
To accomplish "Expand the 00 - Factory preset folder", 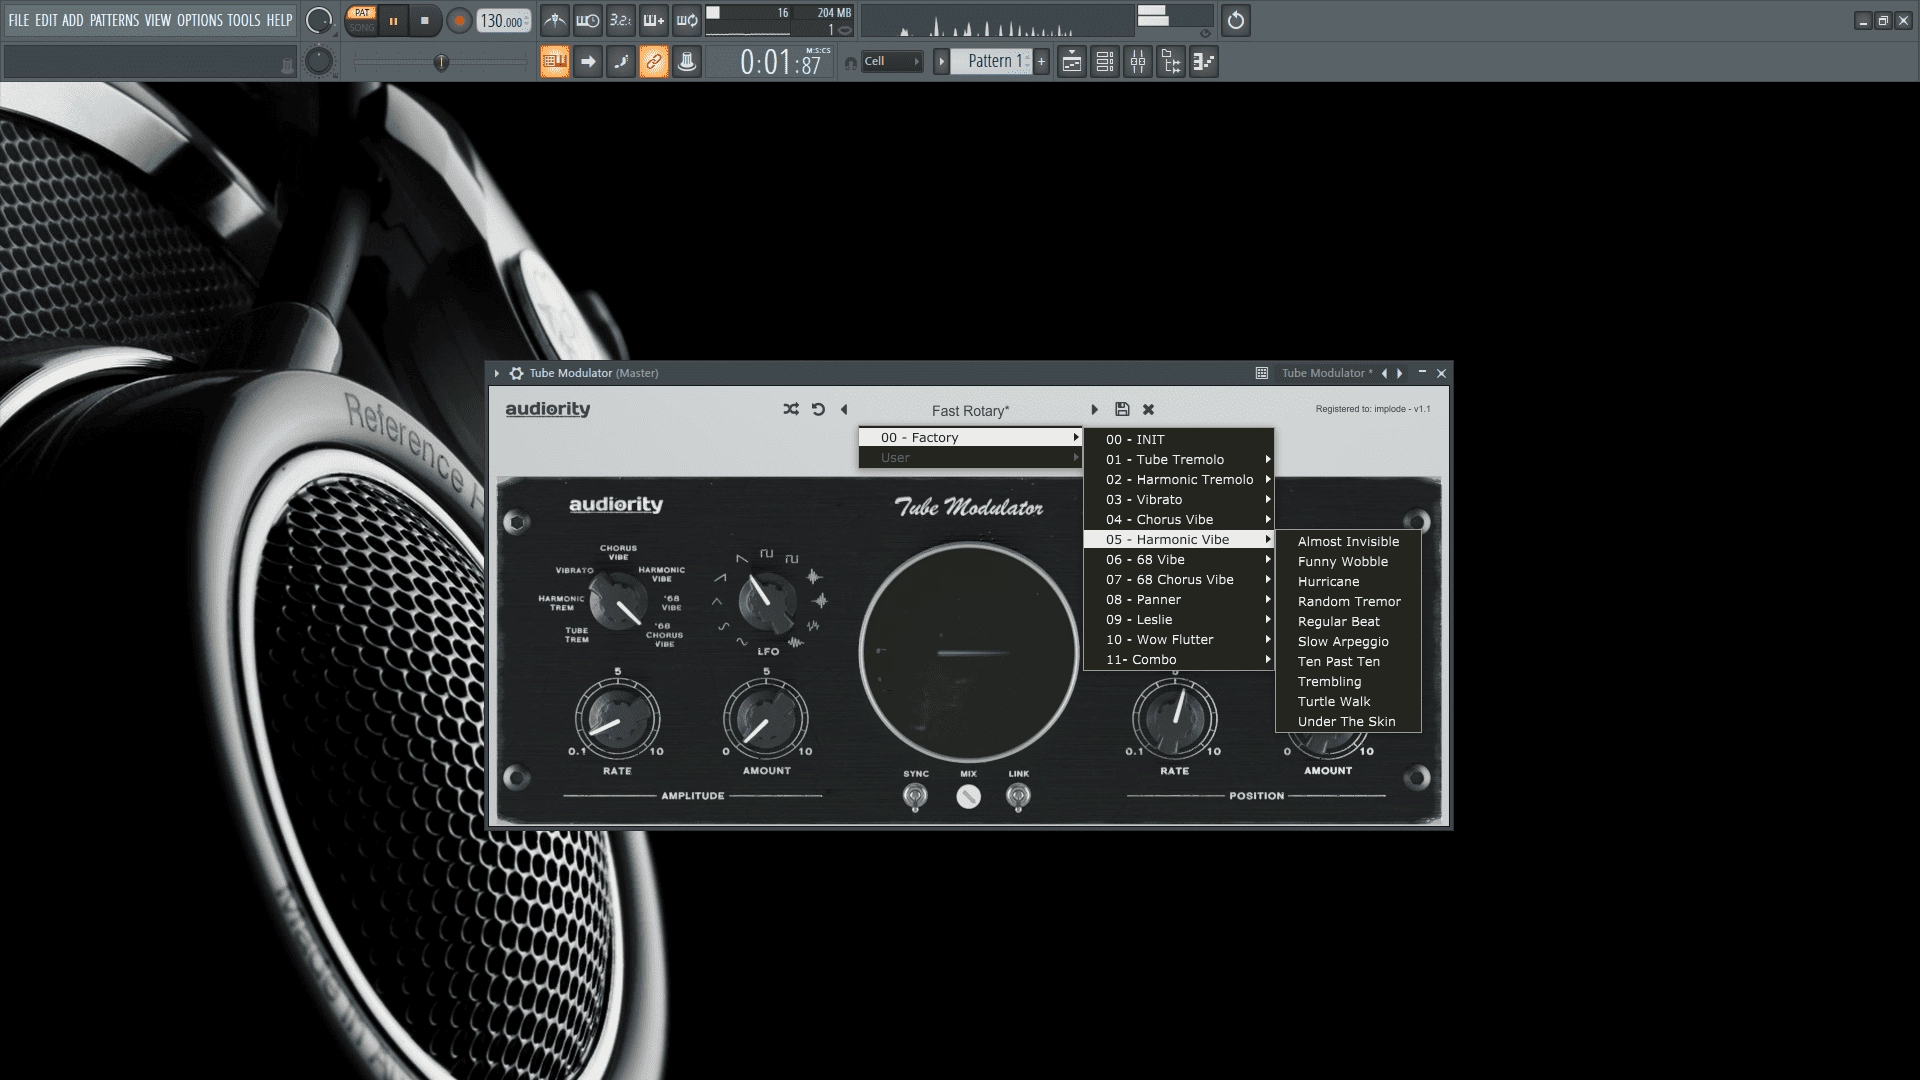I will pos(970,438).
